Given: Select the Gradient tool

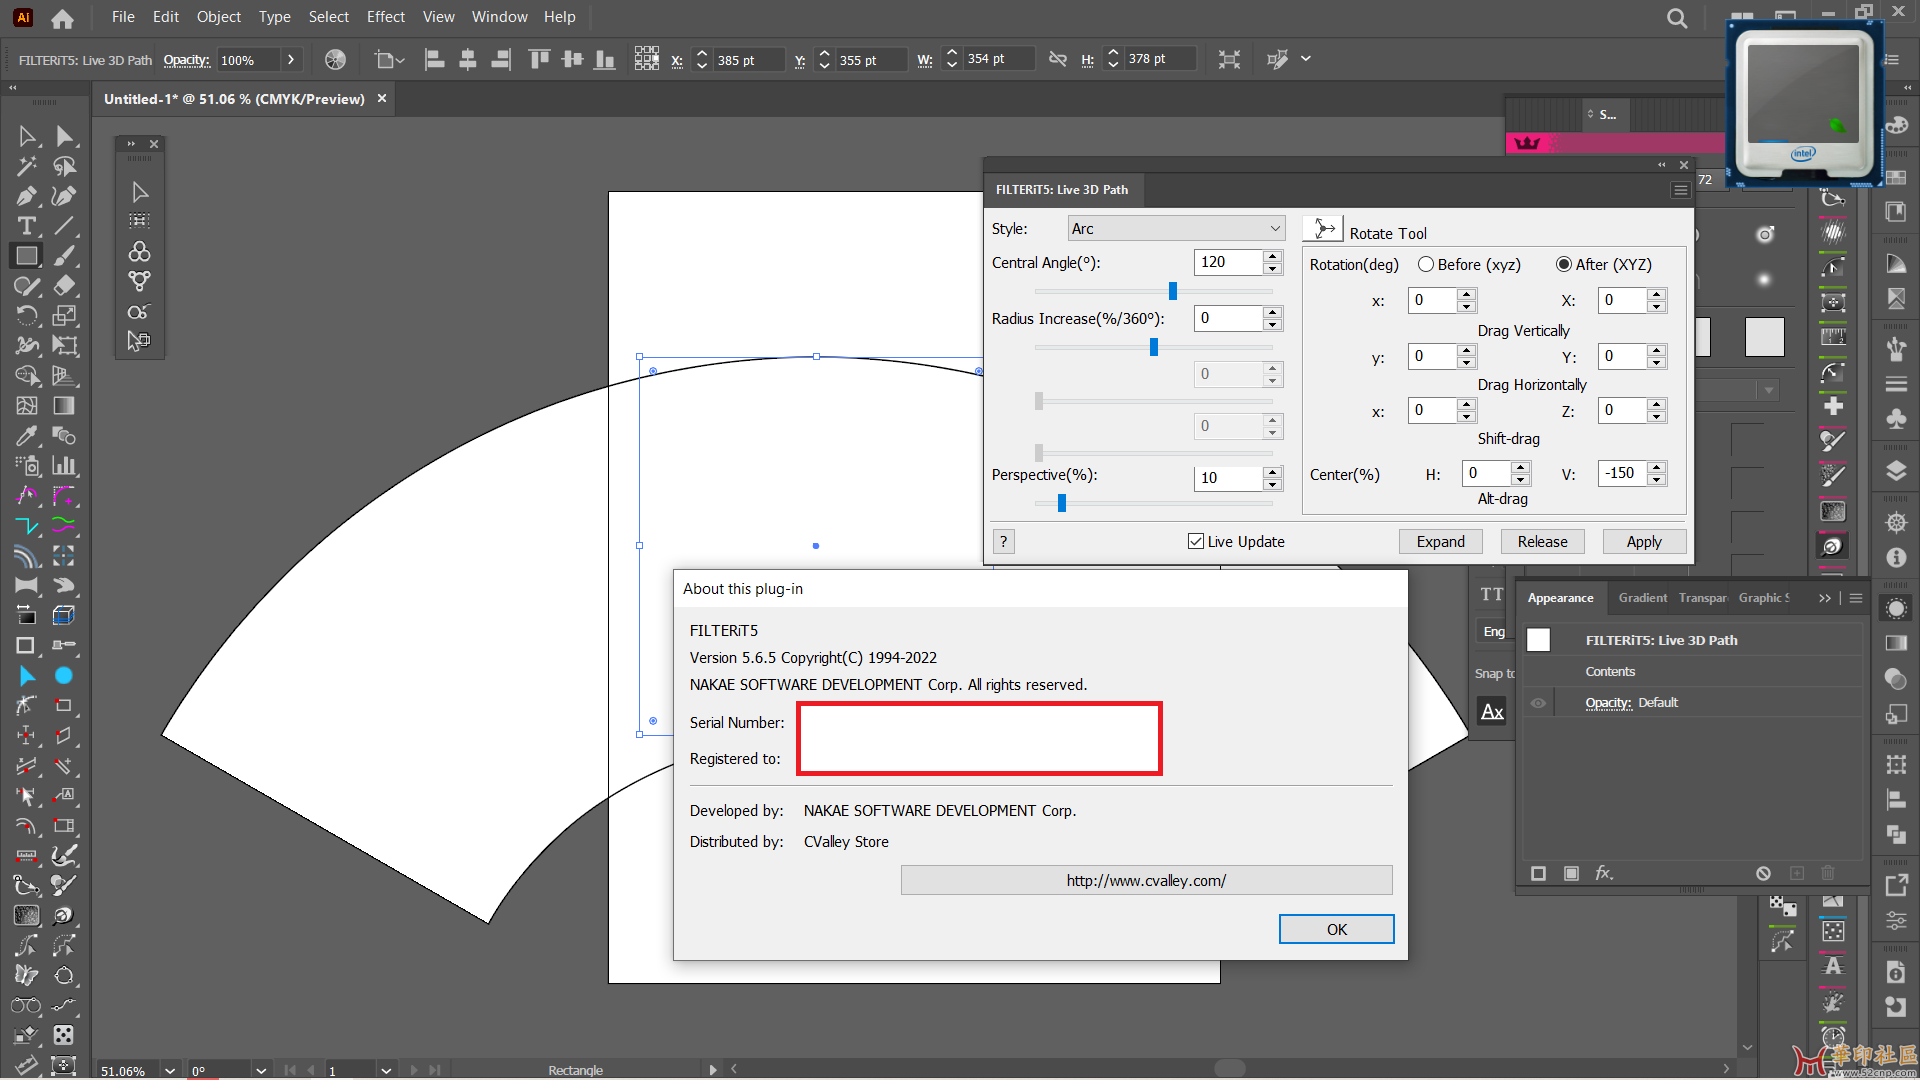Looking at the screenshot, I should [x=64, y=406].
